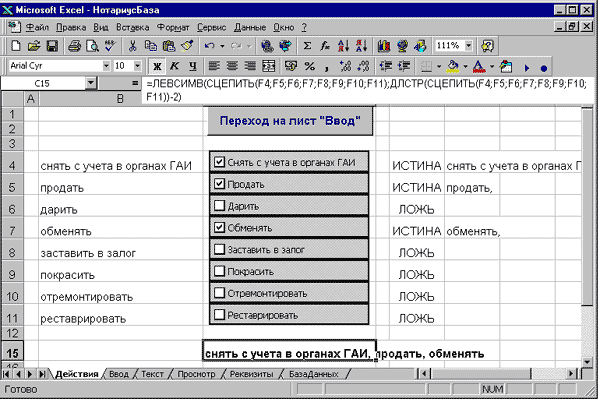This screenshot has height=402, width=600.
Task: Open the Font Color dropdown arrow
Action: [492, 67]
